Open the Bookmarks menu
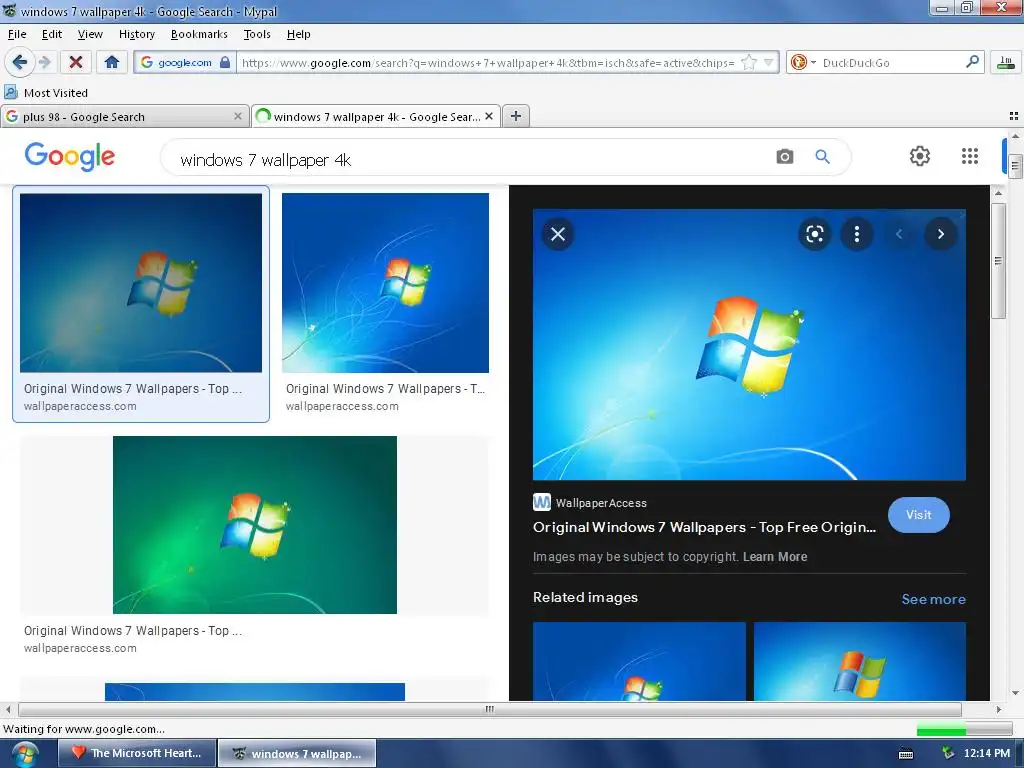 [x=199, y=34]
